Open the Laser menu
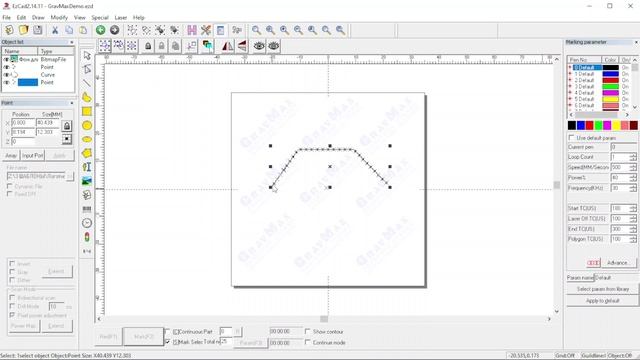Viewport: 640px width, 360px height. coord(121,18)
